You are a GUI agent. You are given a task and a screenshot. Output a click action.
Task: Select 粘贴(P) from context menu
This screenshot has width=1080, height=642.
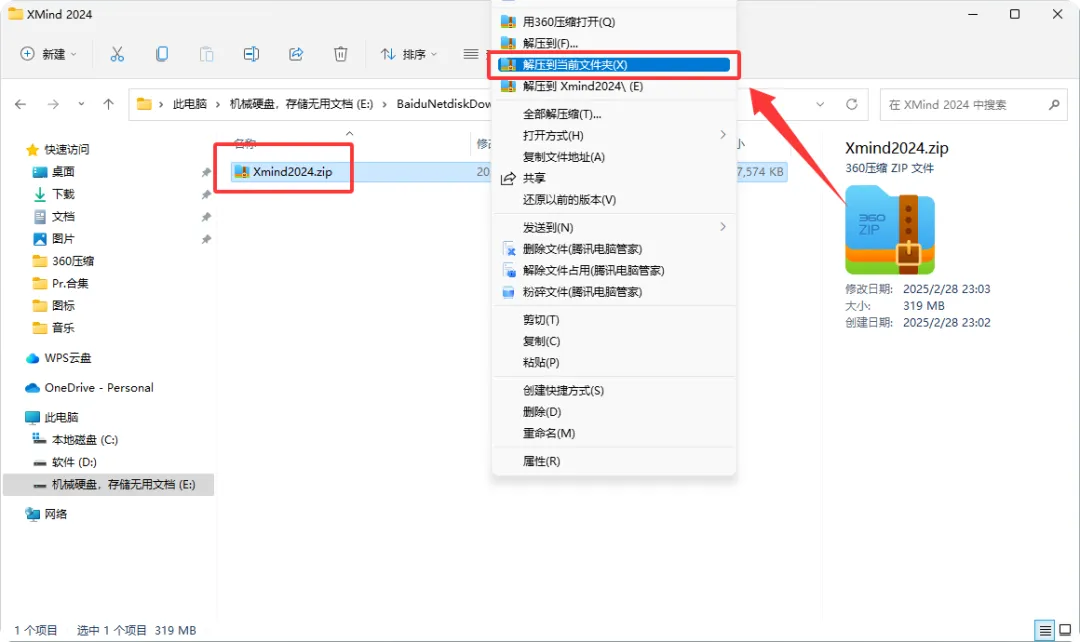click(614, 362)
